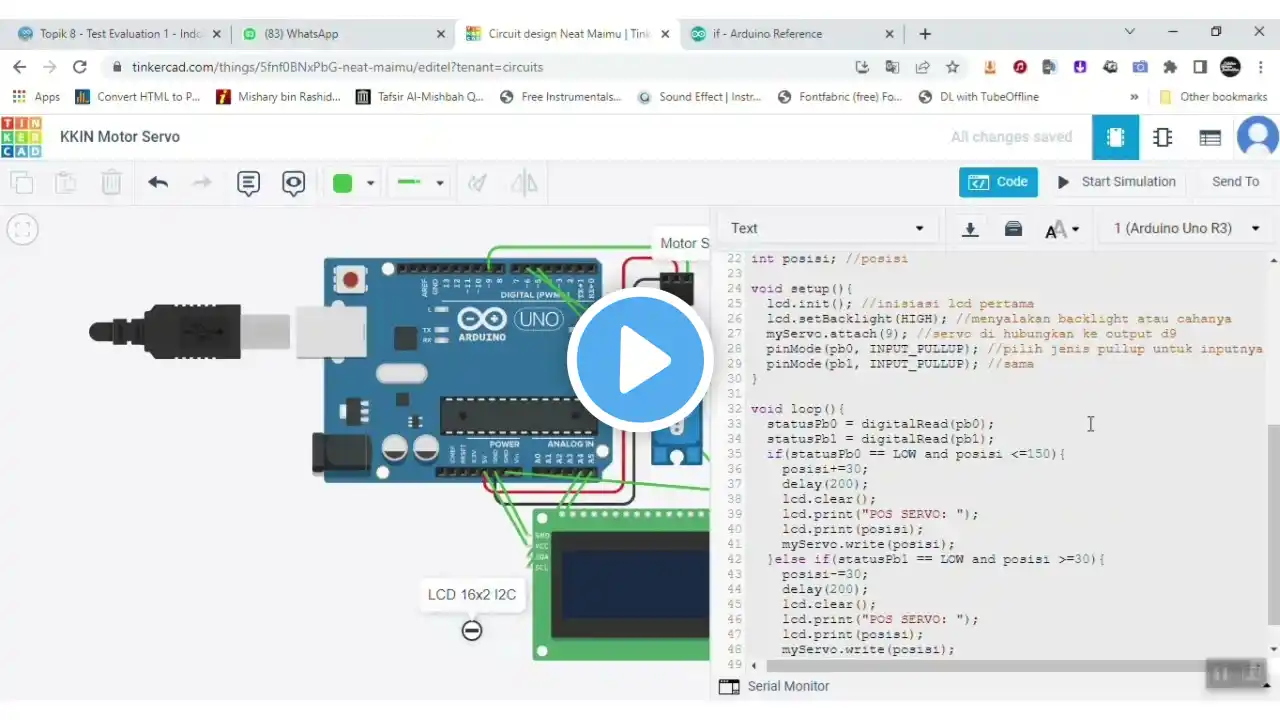Click the undo arrow in toolbar
Screen dimensions: 1280x720
[158, 183]
